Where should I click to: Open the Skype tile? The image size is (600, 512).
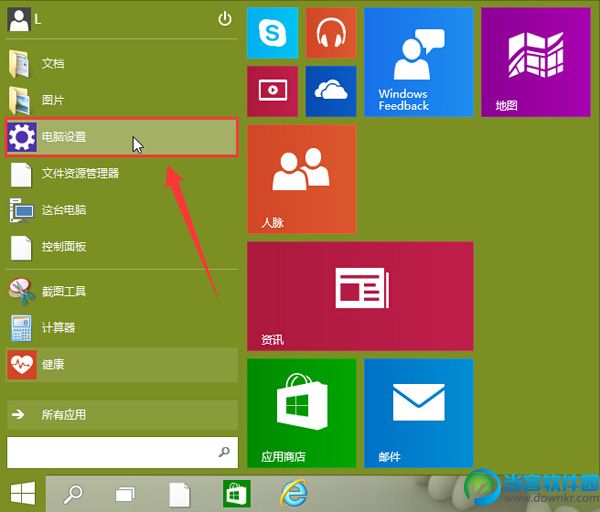[x=272, y=33]
